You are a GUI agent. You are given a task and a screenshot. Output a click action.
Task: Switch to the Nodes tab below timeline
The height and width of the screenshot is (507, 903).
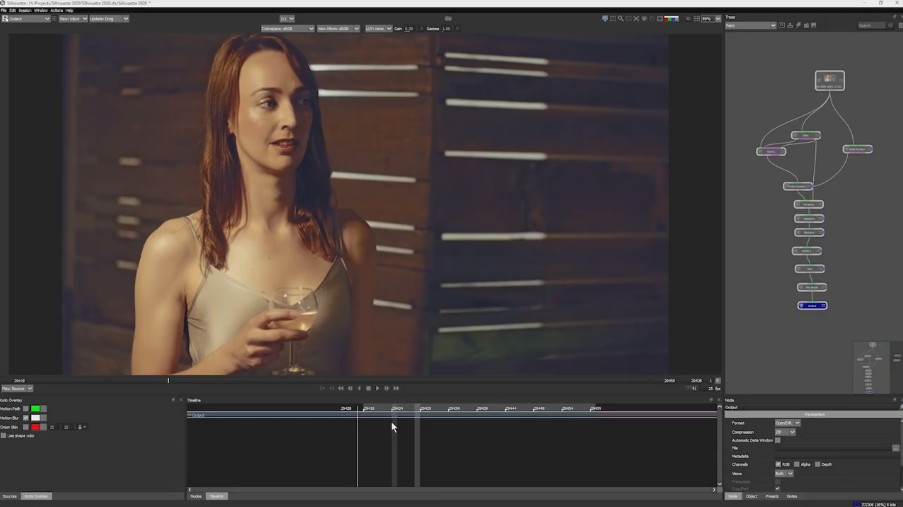coord(196,496)
